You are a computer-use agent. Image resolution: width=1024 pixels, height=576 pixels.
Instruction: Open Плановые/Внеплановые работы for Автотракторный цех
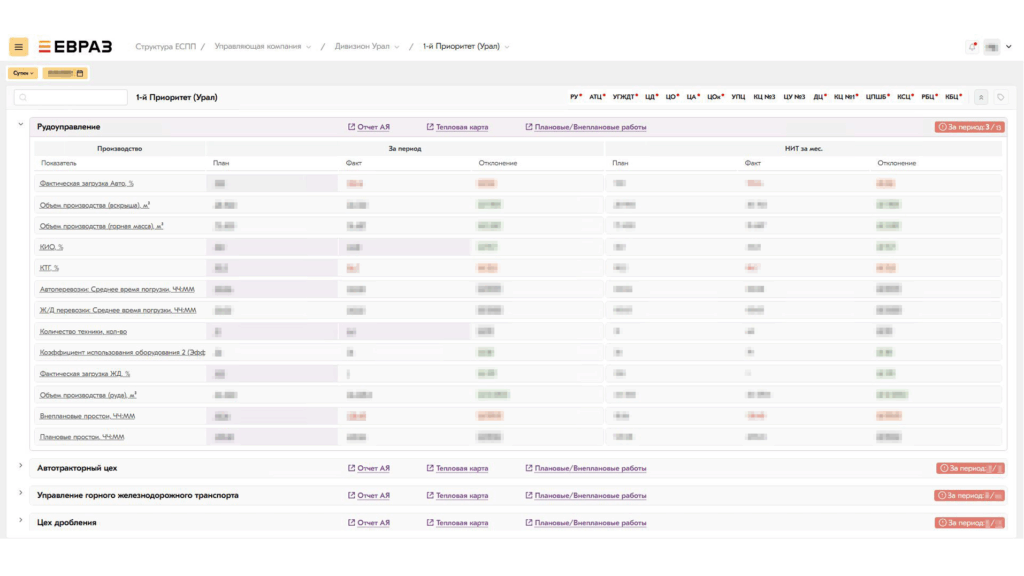(590, 468)
